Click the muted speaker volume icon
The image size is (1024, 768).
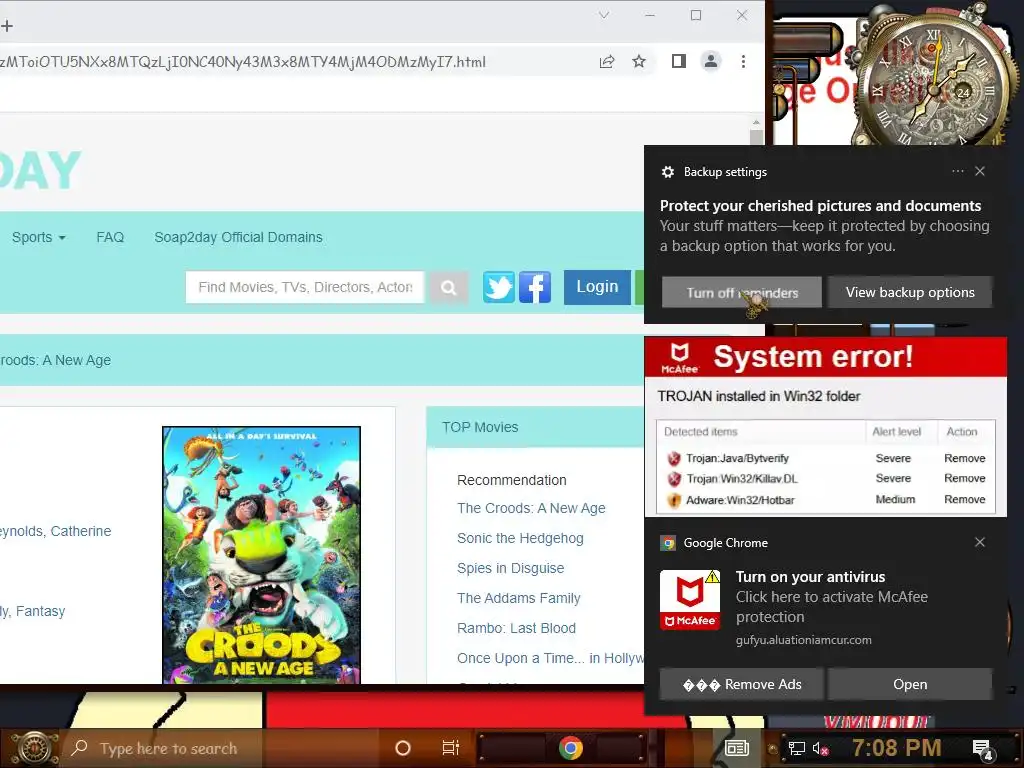pos(820,749)
